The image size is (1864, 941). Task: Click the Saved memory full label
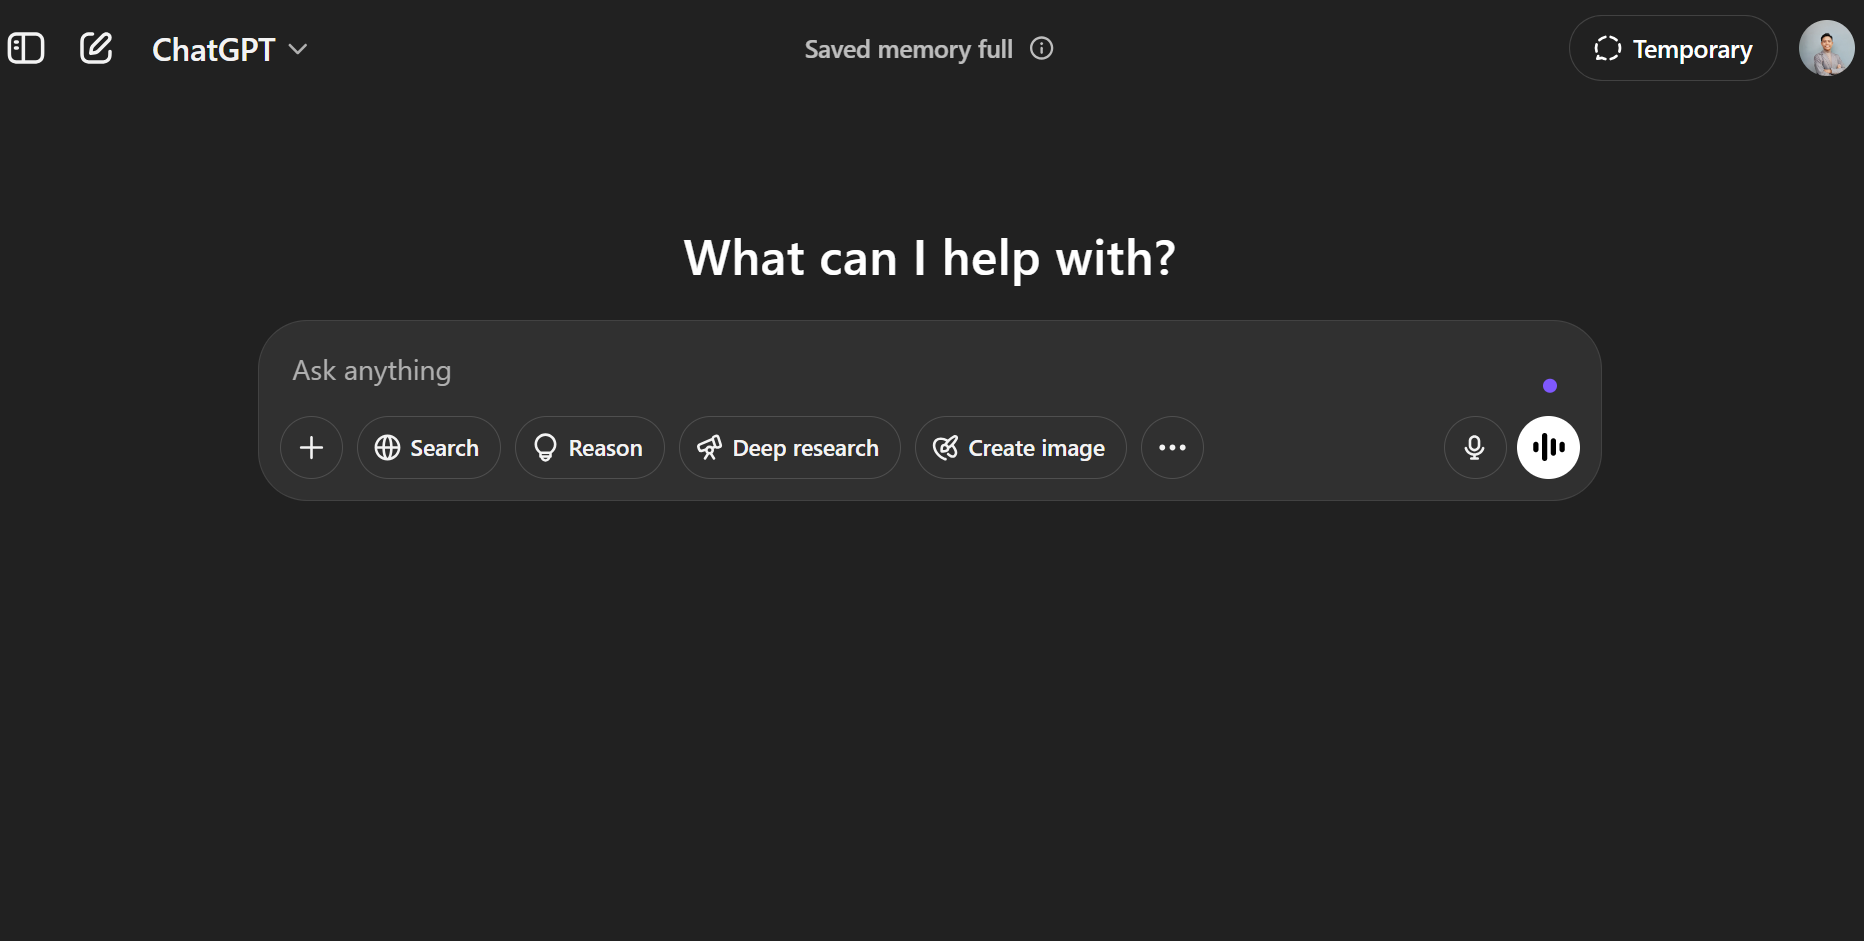908,49
